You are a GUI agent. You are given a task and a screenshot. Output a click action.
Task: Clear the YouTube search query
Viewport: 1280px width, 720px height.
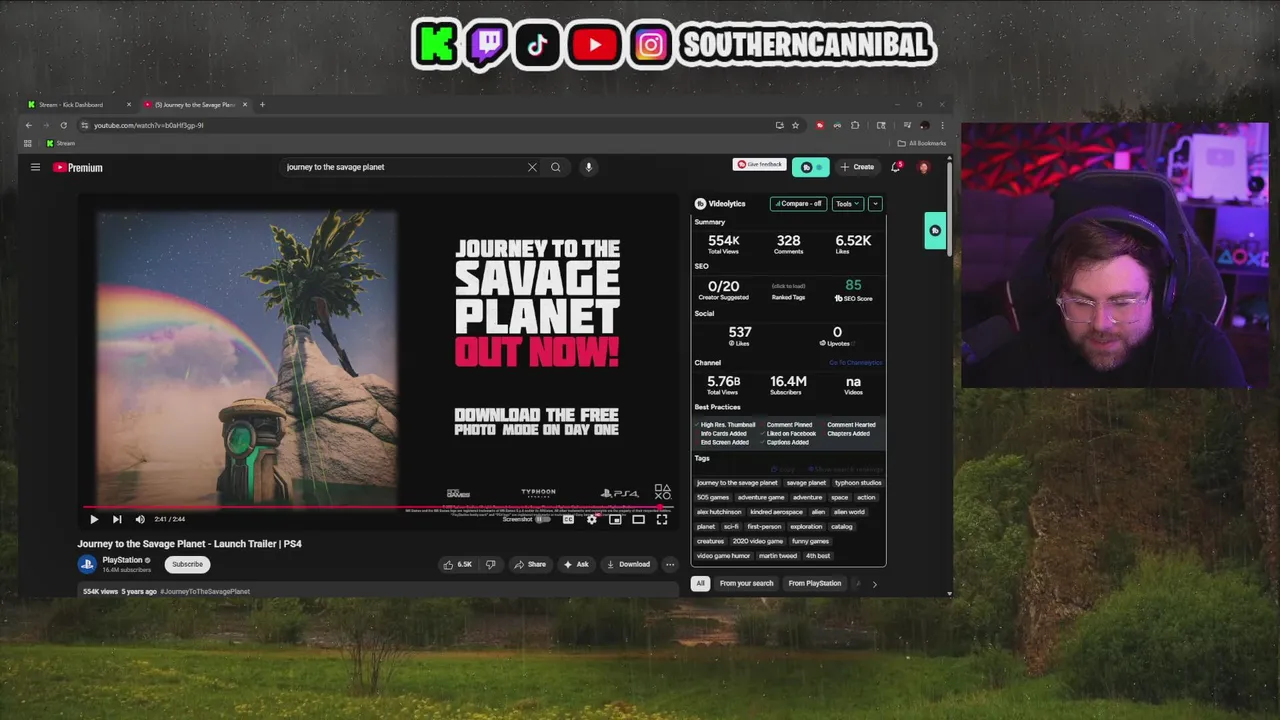532,167
